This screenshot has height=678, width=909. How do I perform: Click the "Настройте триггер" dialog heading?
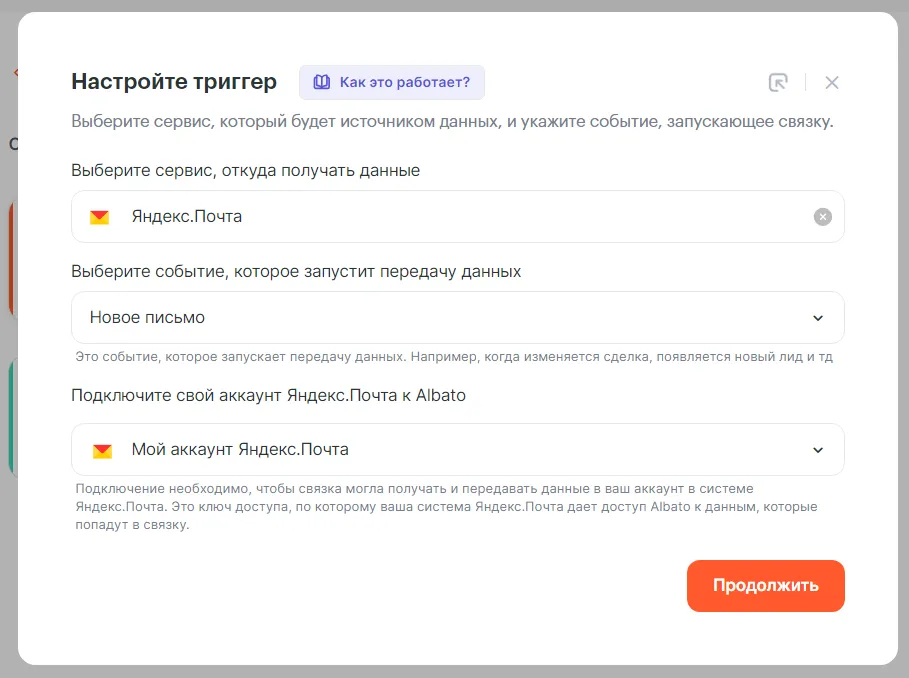click(x=174, y=82)
